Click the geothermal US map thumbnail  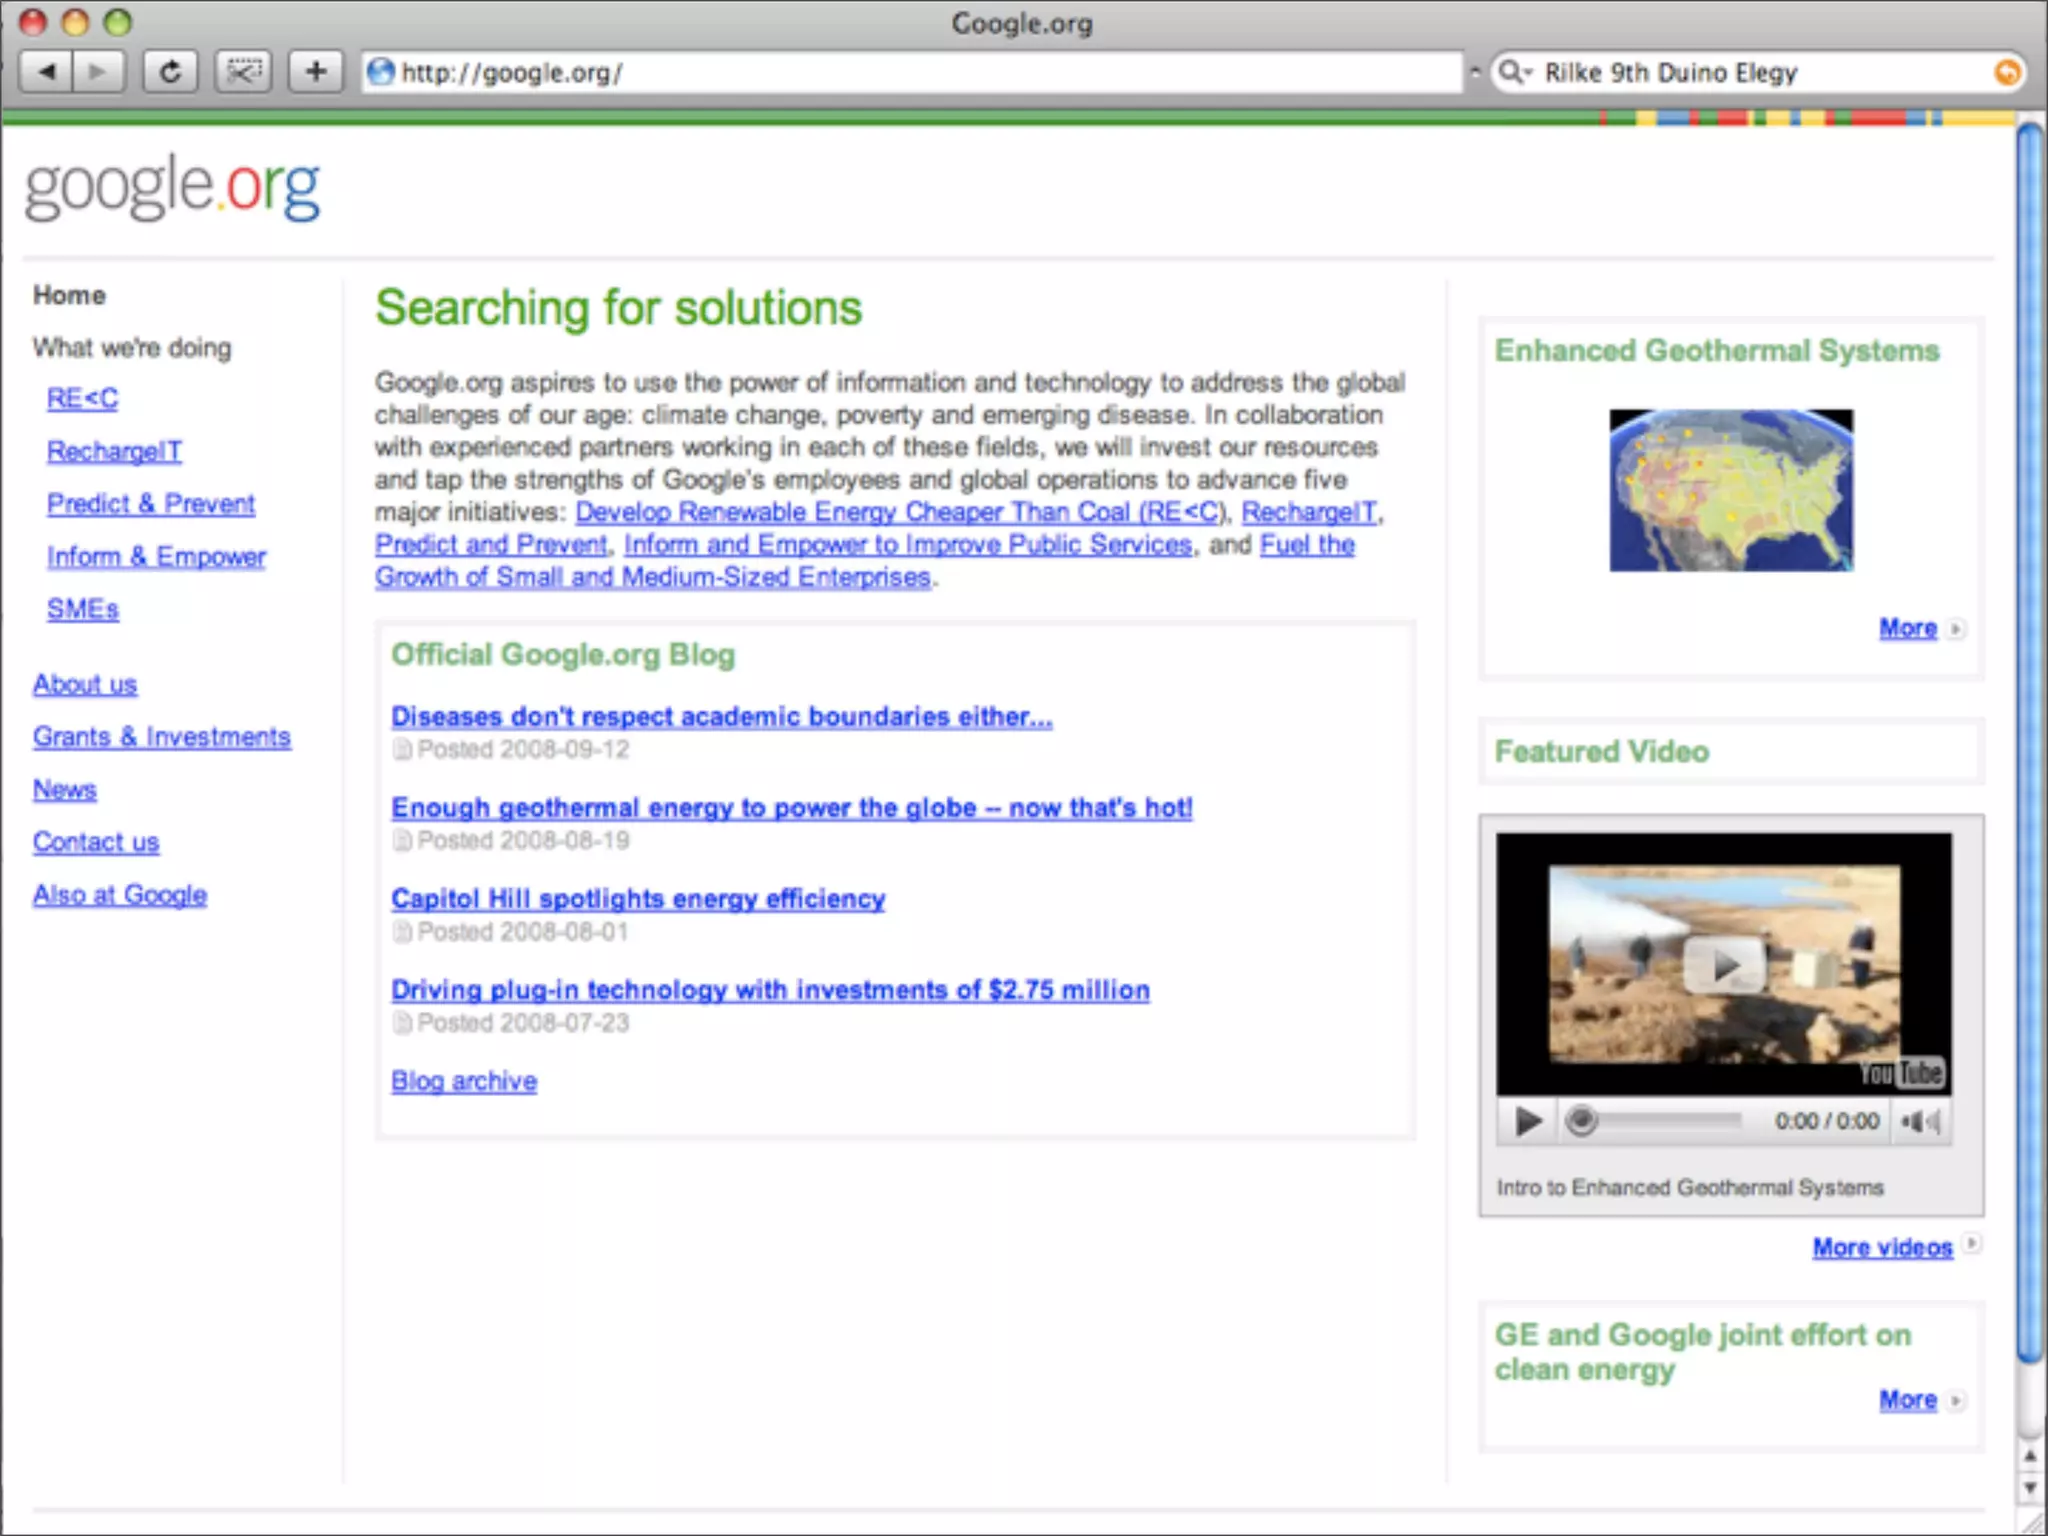coord(1731,490)
